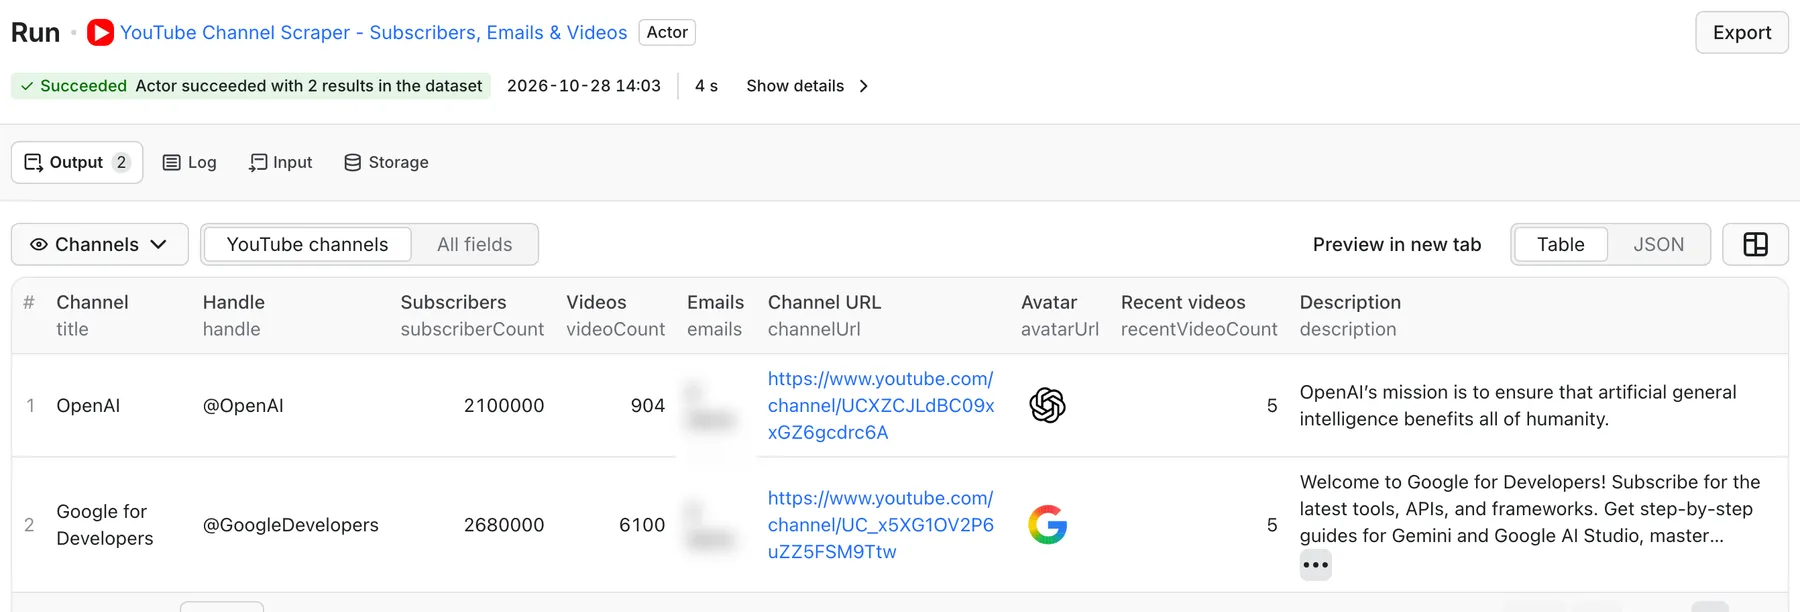The image size is (1800, 612).
Task: Expand the truncated Google description with the ellipsis
Action: click(1315, 565)
